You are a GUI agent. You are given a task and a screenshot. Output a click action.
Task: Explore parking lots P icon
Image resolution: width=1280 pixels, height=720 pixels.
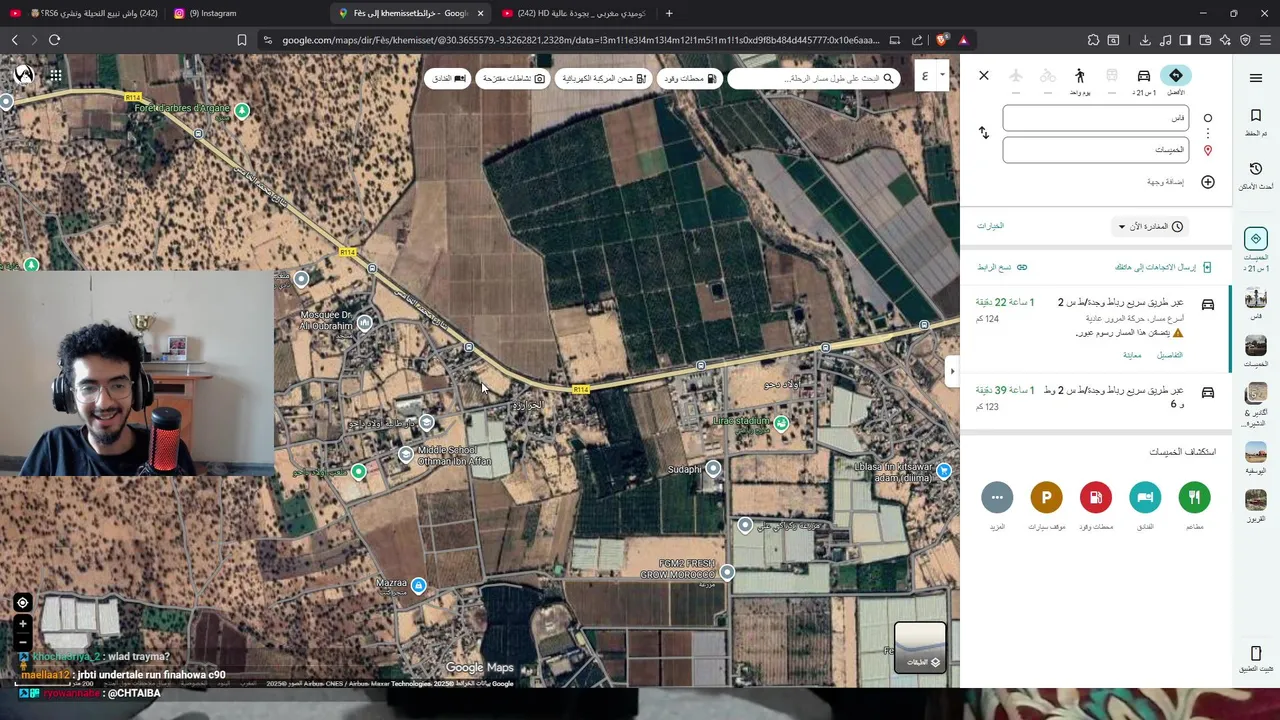coord(1046,497)
